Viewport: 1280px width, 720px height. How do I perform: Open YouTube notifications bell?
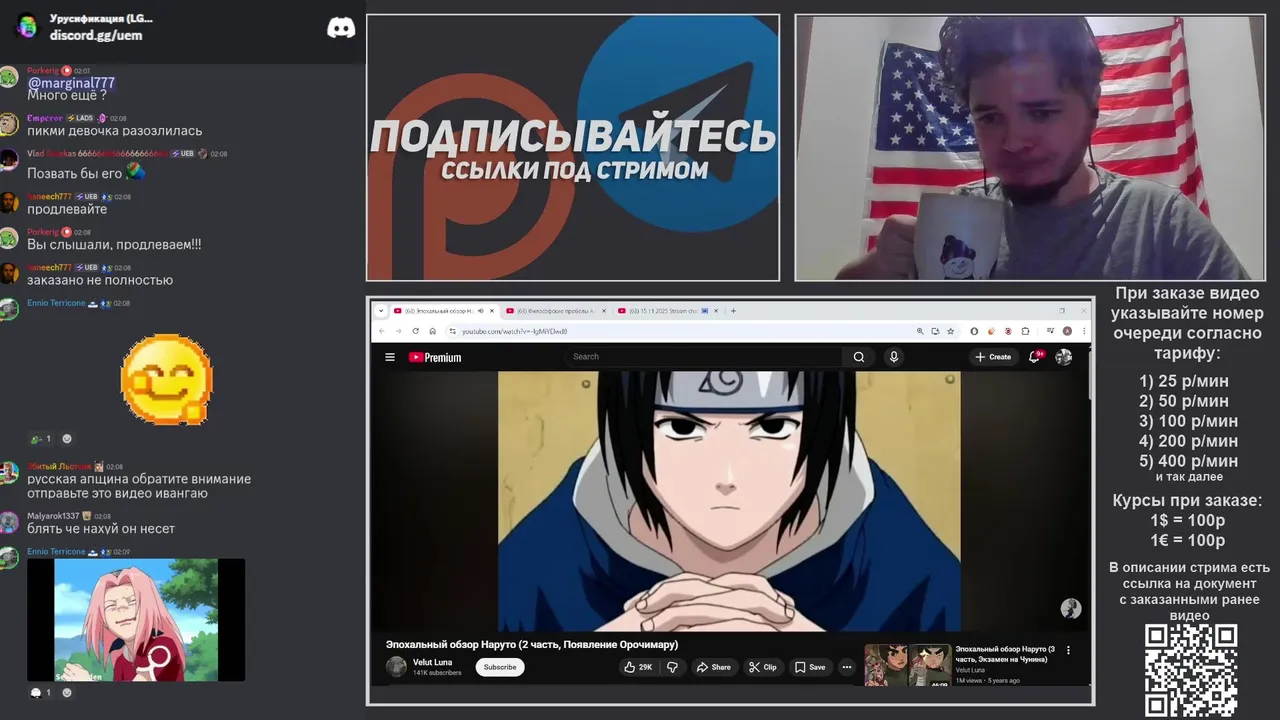(1035, 357)
